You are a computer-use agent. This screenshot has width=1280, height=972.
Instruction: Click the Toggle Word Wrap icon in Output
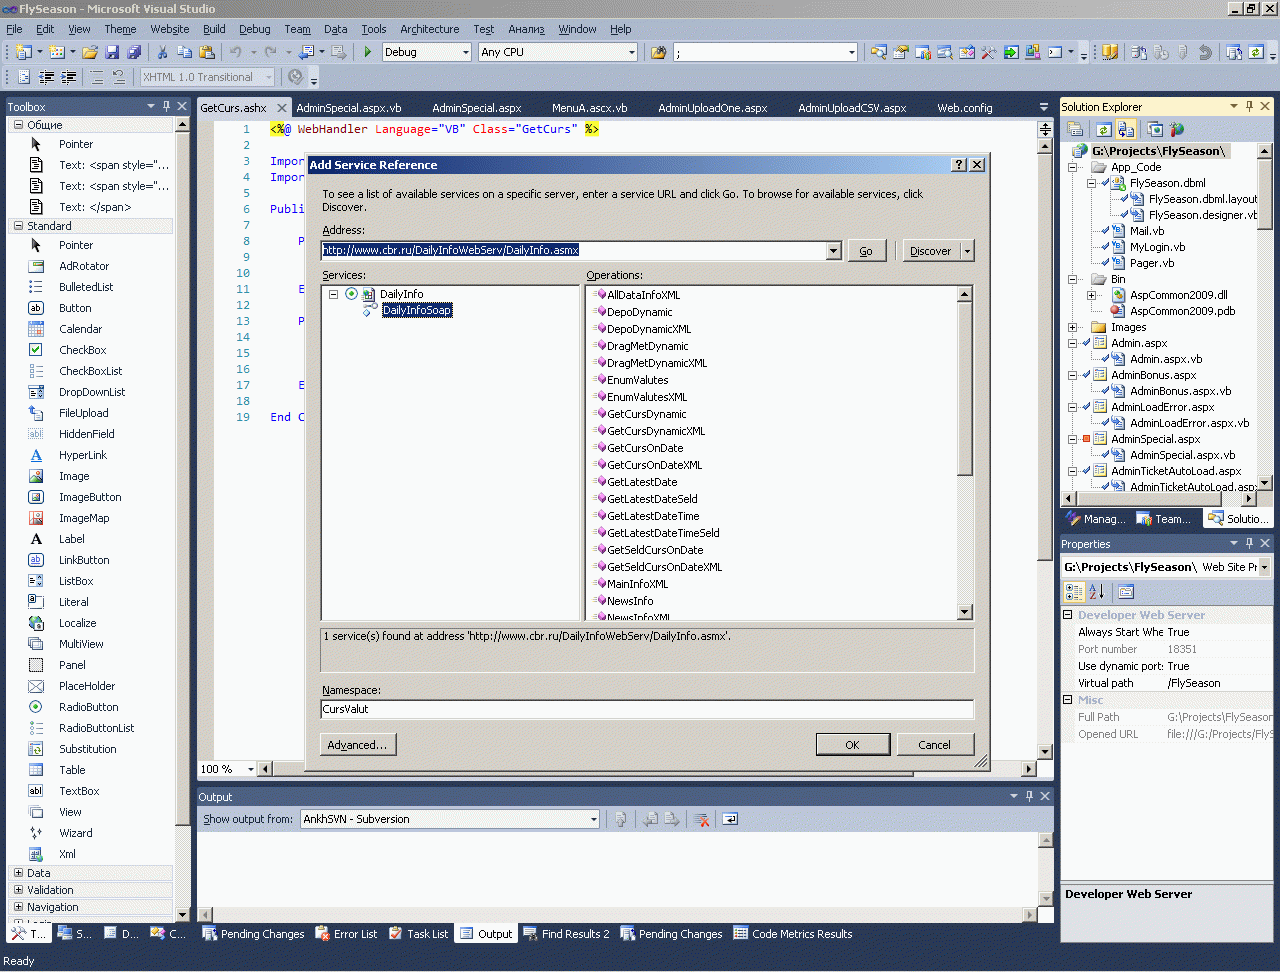tap(730, 819)
